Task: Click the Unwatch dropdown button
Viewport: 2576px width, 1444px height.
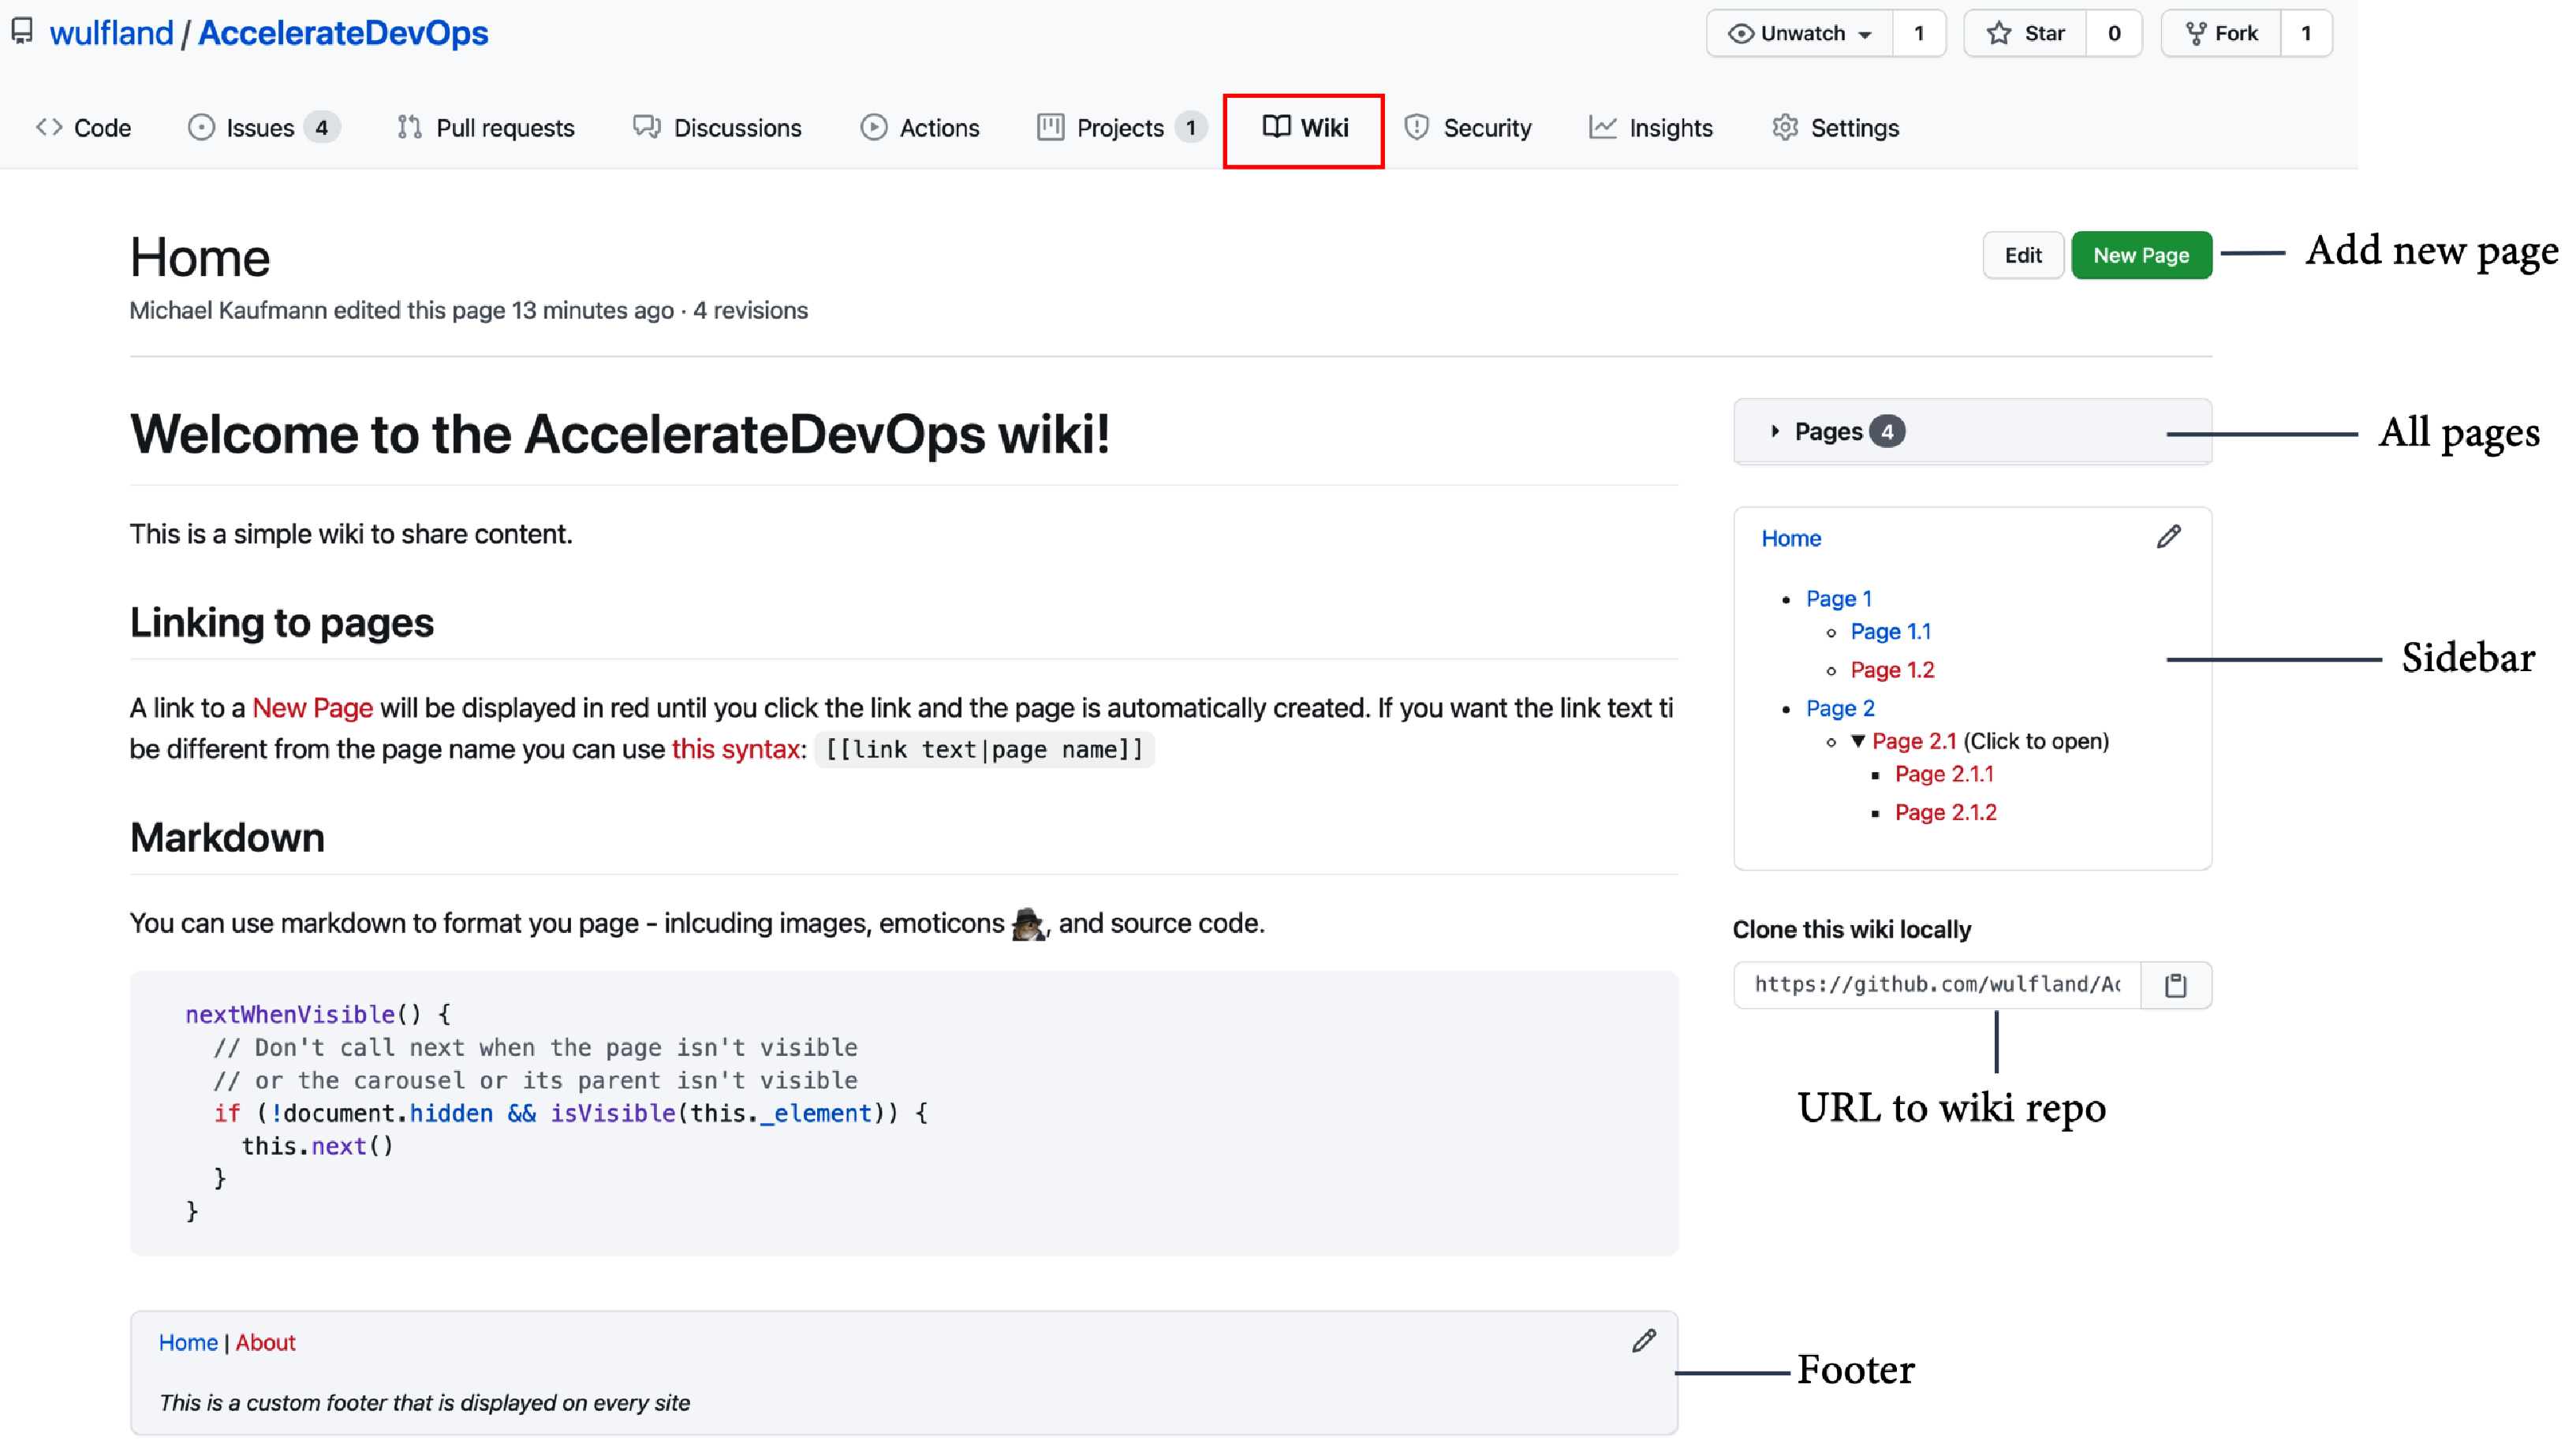Action: click(1800, 34)
